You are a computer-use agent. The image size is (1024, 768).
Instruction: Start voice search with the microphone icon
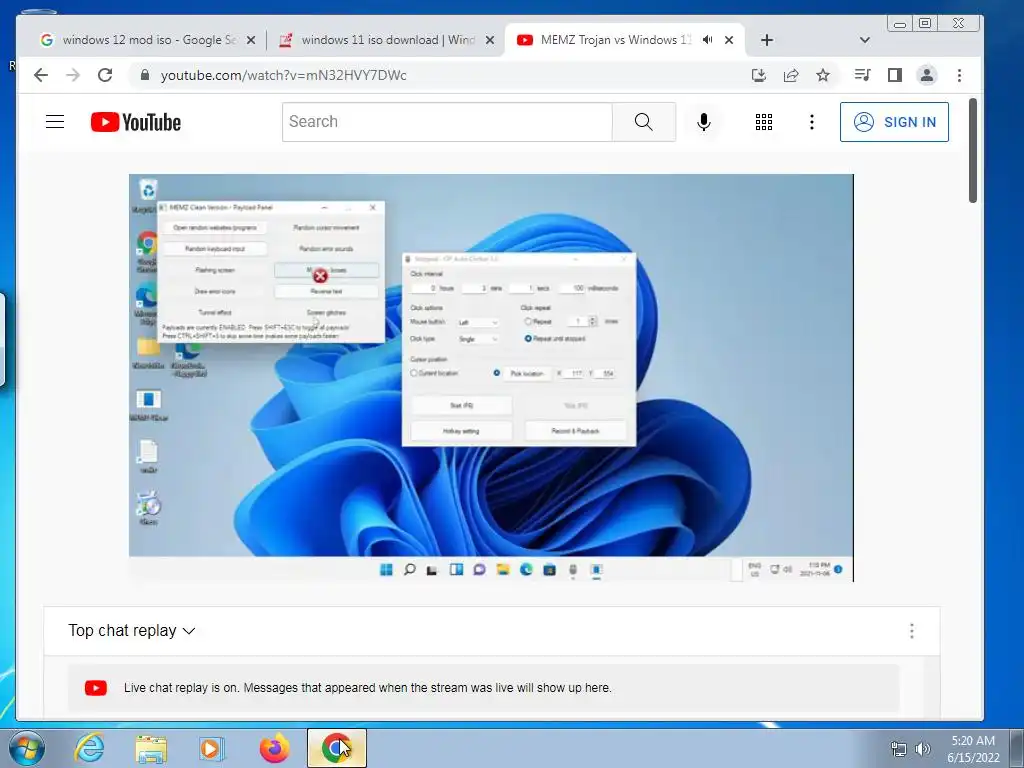[x=703, y=122]
